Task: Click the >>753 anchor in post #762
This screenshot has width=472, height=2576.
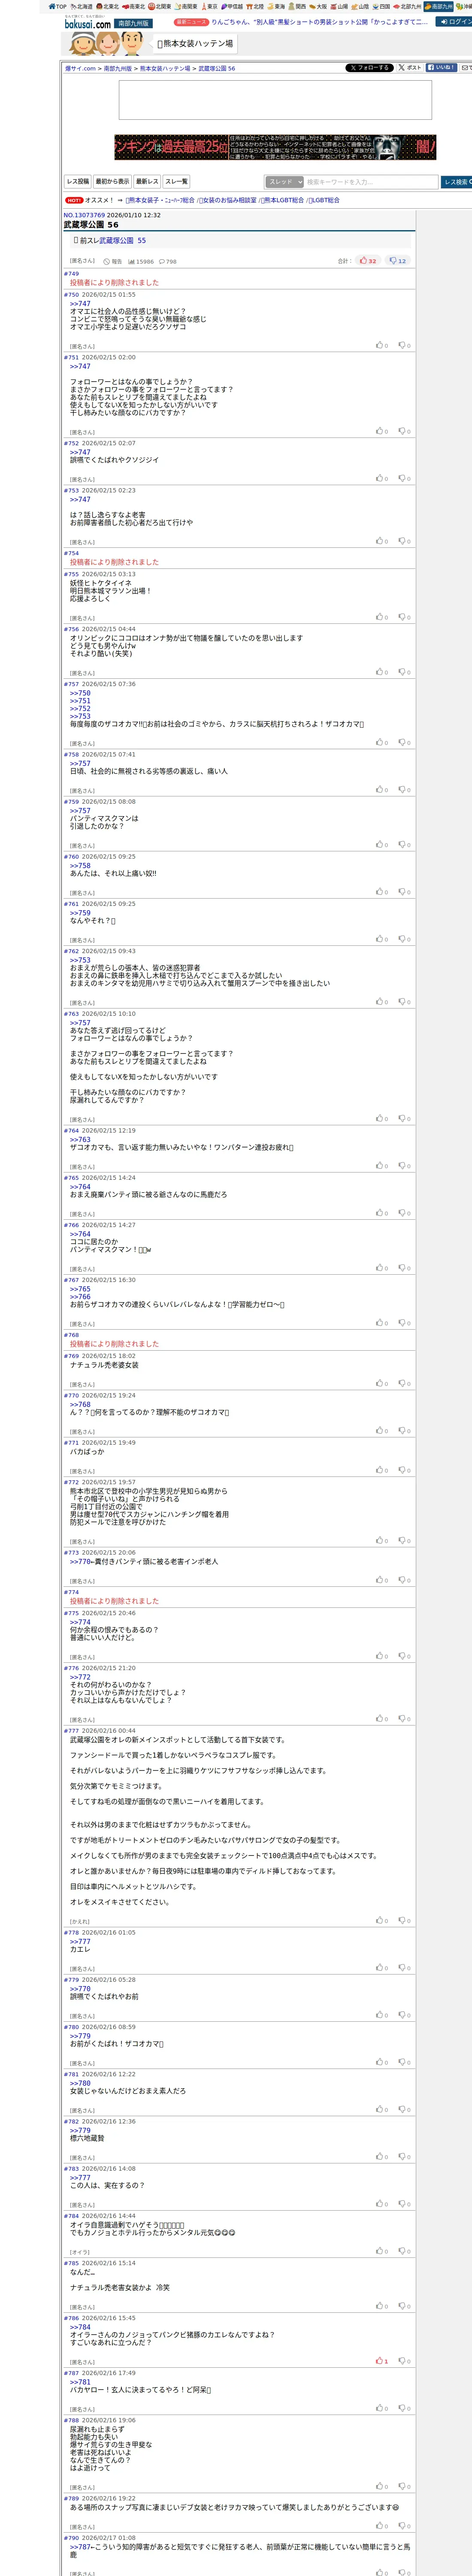Action: (80, 960)
